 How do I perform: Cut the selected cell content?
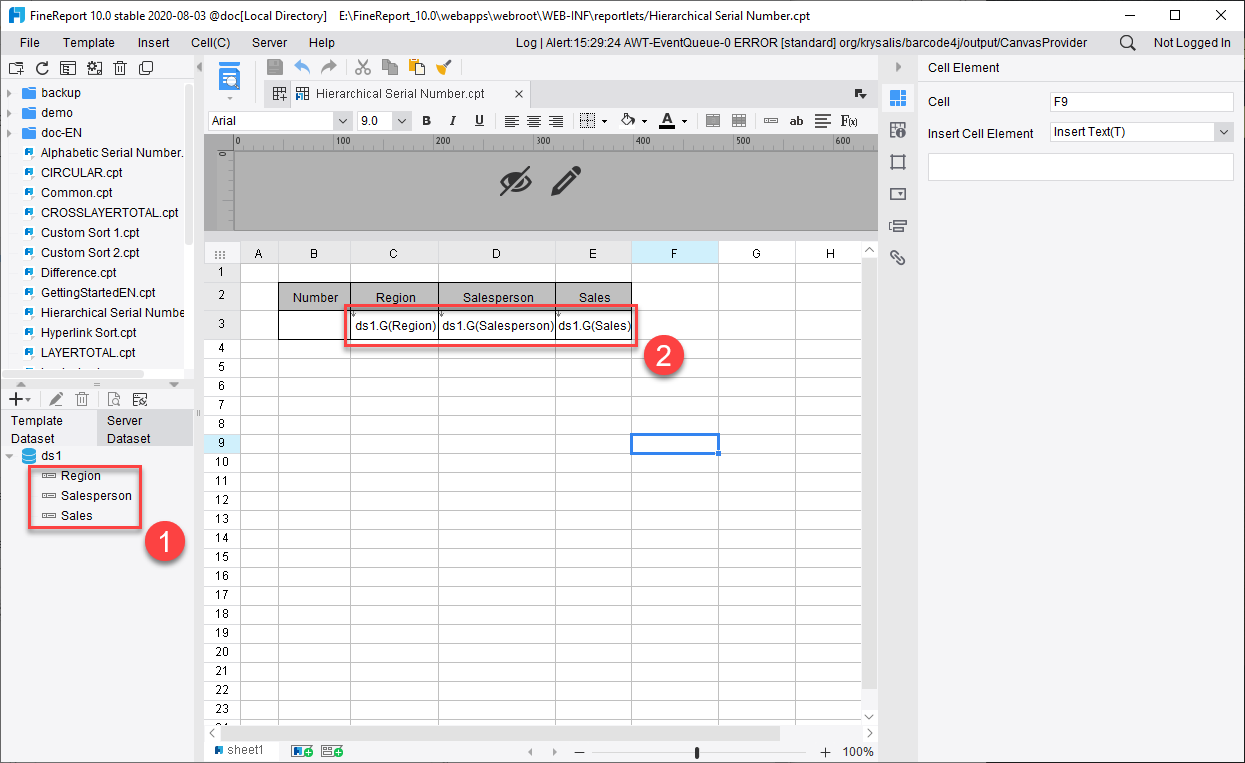363,67
